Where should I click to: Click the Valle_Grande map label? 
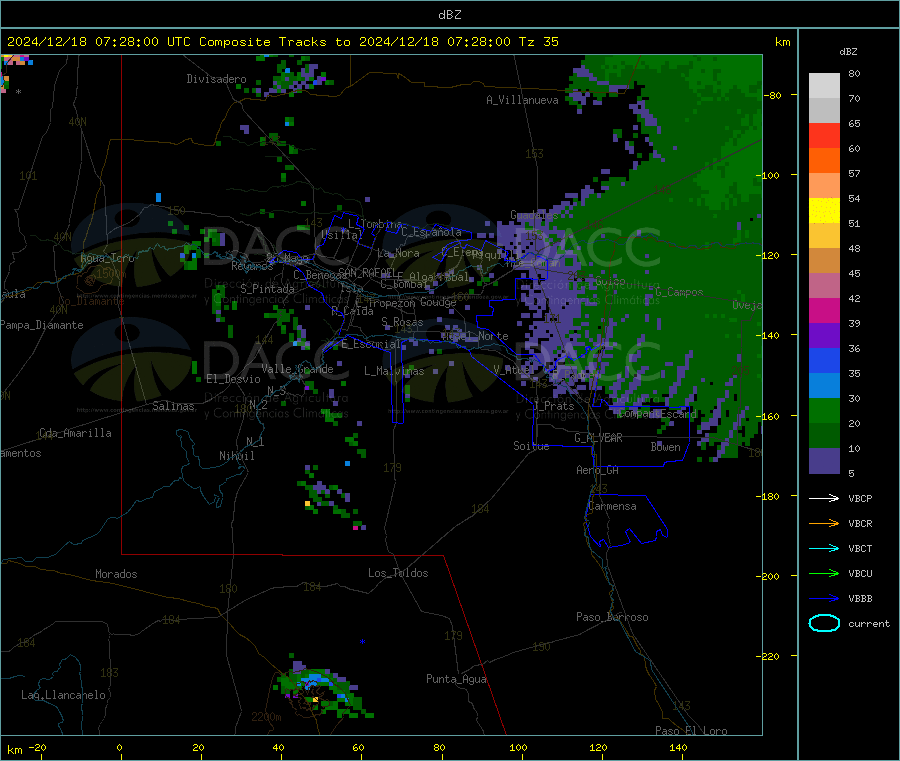pyautogui.click(x=297, y=369)
